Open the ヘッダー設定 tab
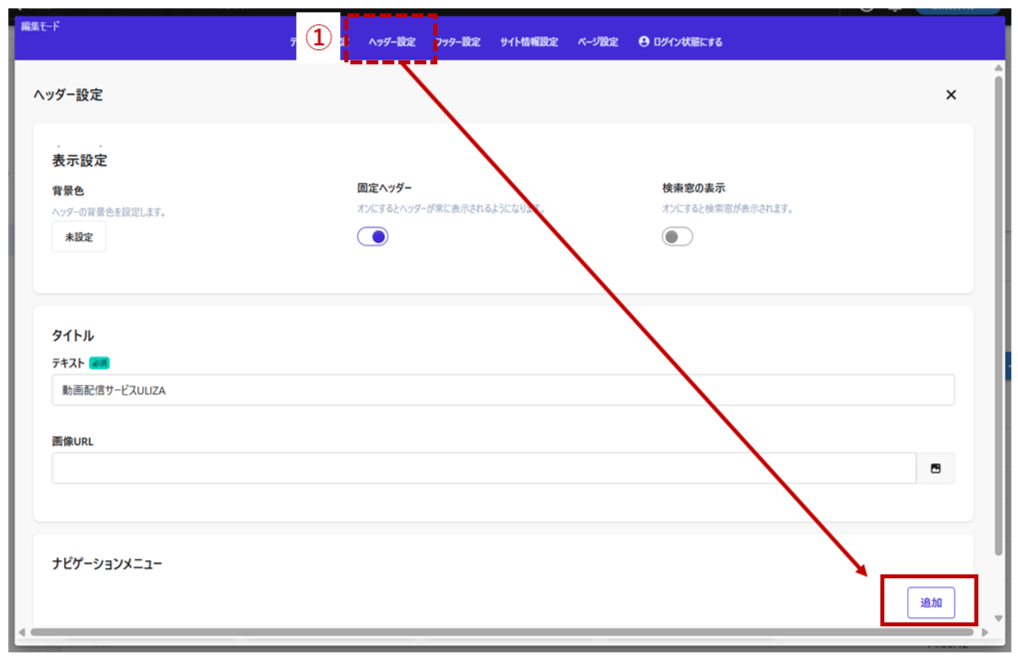The height and width of the screenshot is (660, 1018). click(391, 42)
